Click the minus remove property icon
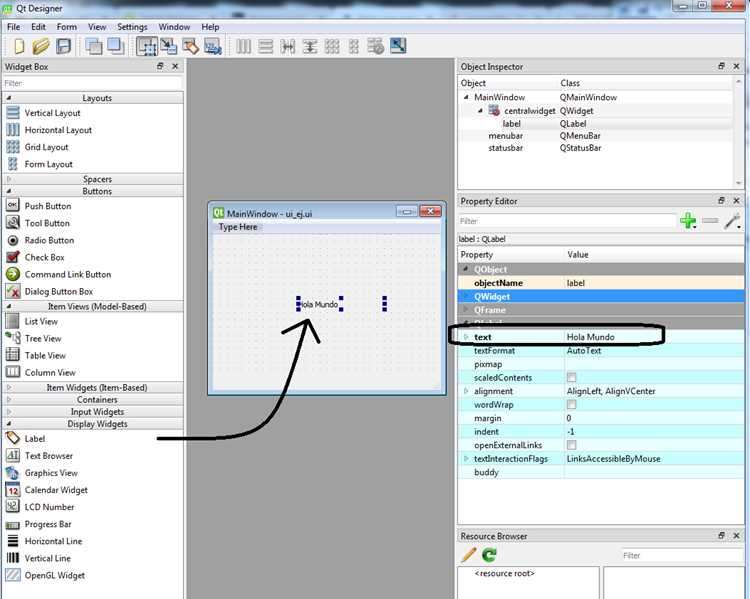Viewport: 750px width, 599px height. pos(710,221)
